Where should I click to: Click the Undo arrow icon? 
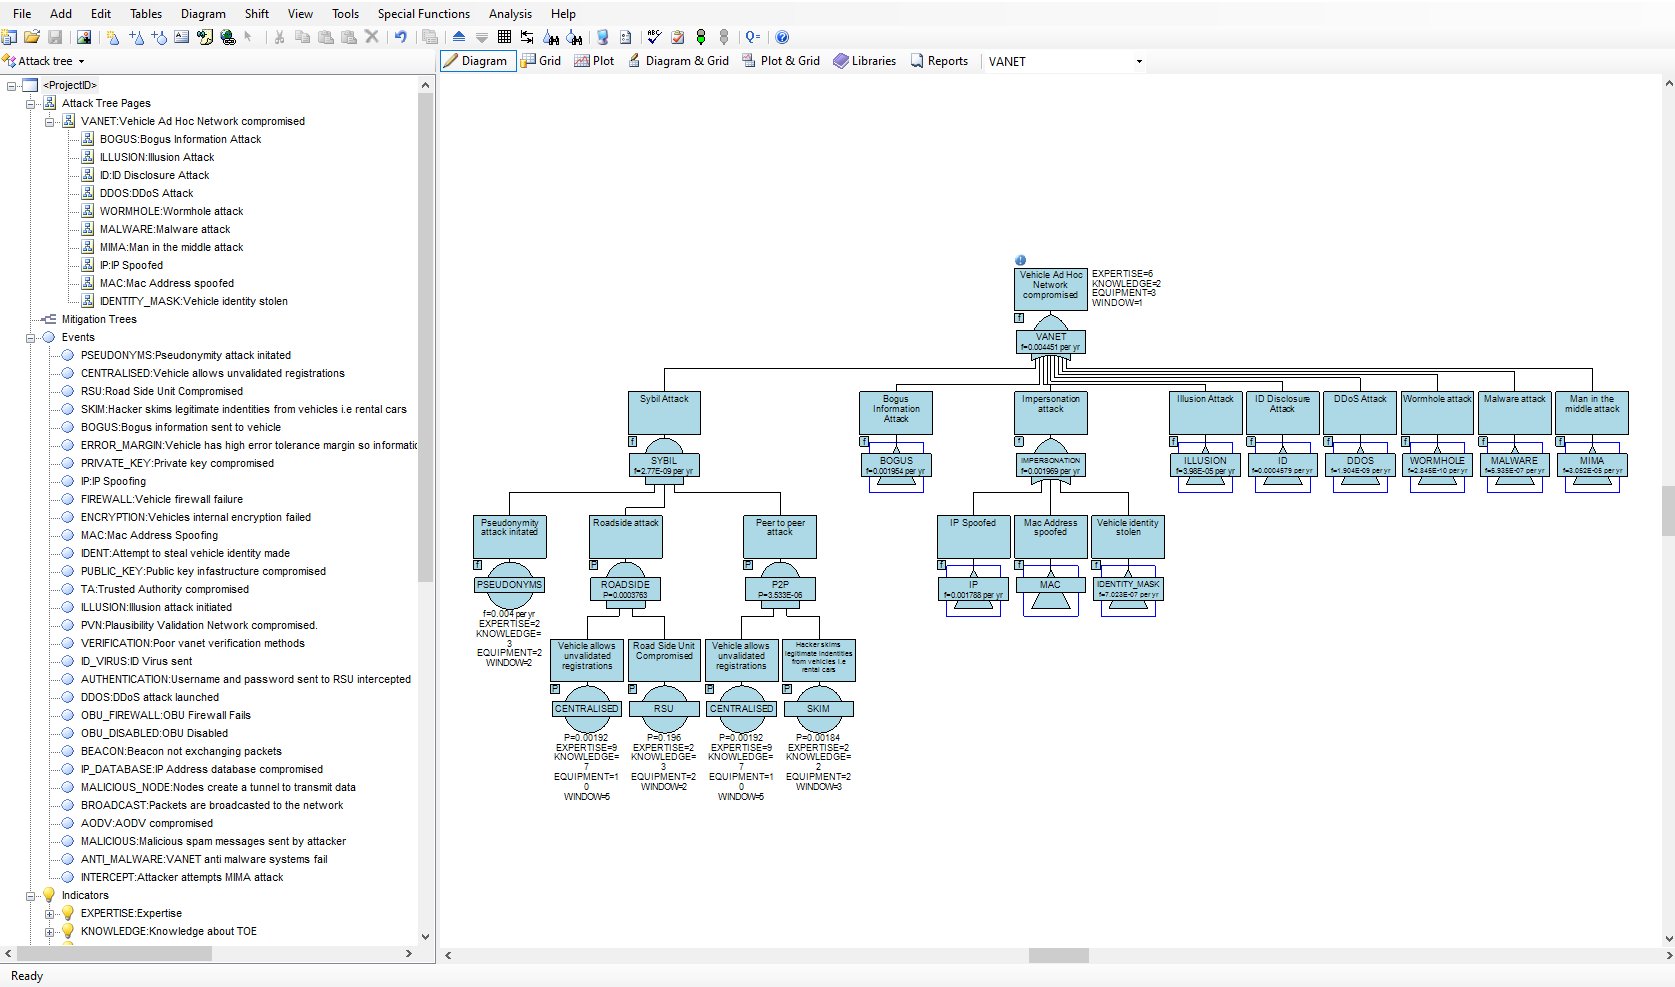401,37
